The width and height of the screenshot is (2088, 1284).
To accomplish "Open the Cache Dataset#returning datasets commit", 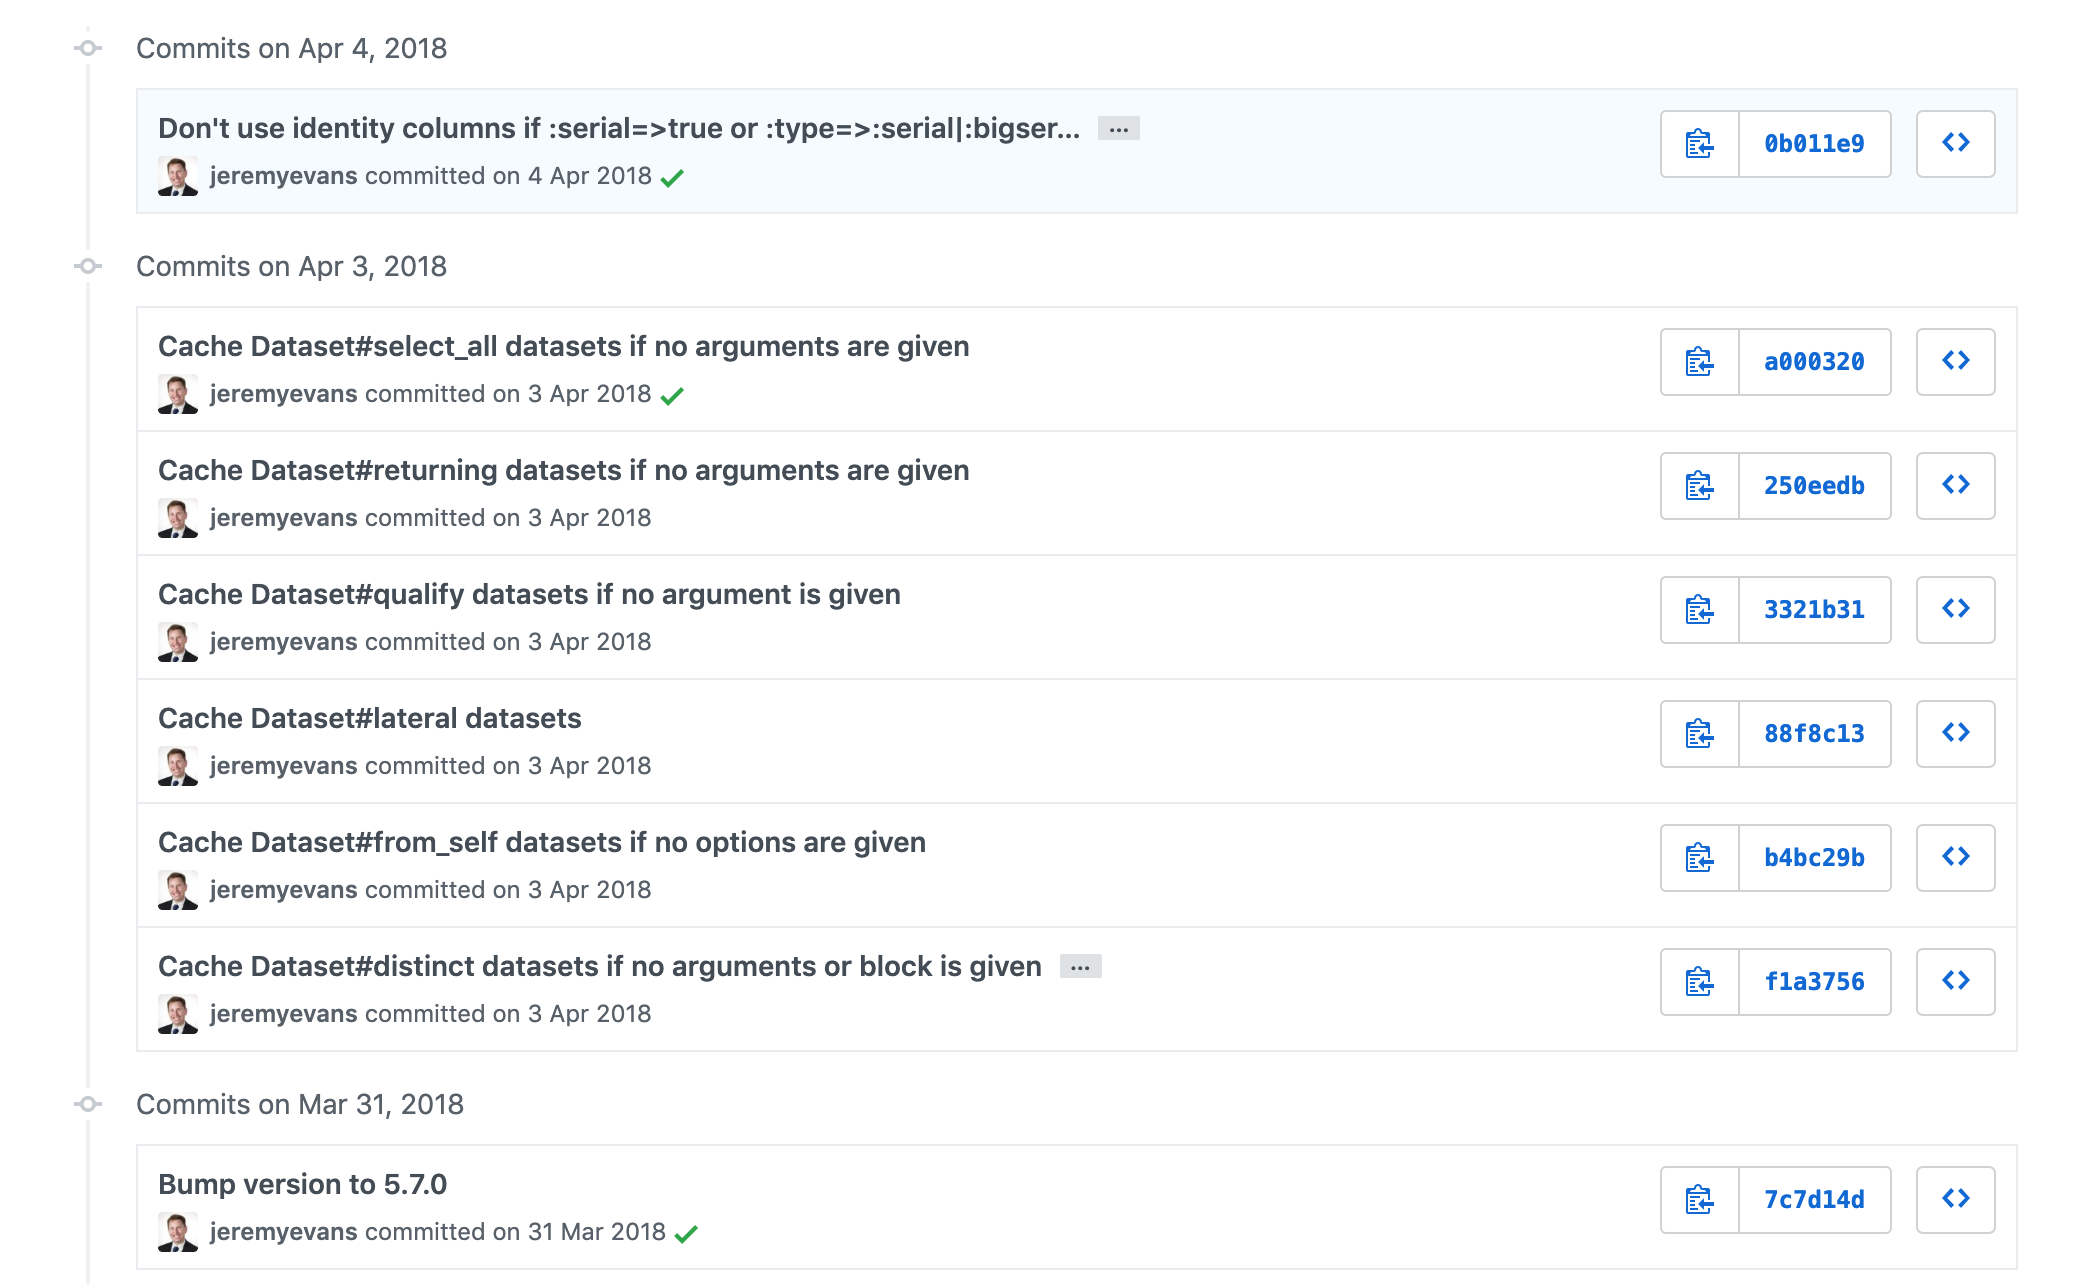I will click(x=564, y=470).
